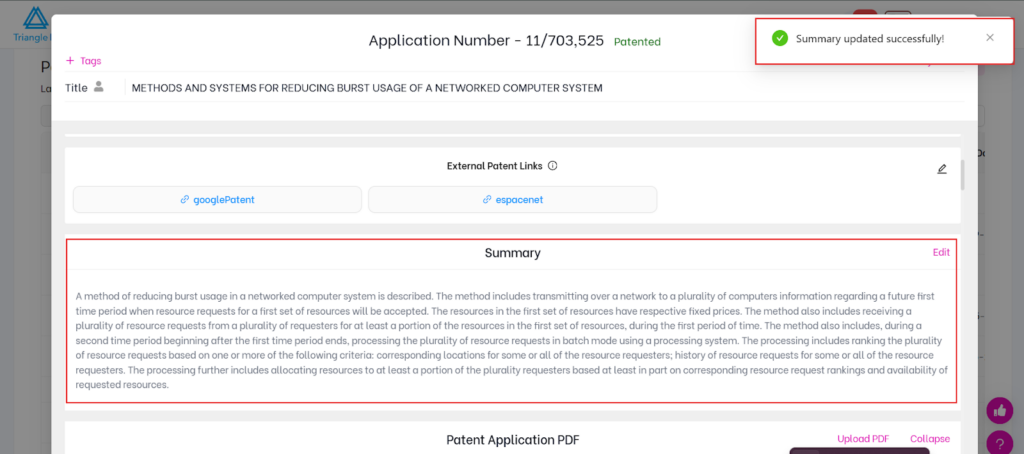
Task: Edit the Summary section
Action: (941, 252)
